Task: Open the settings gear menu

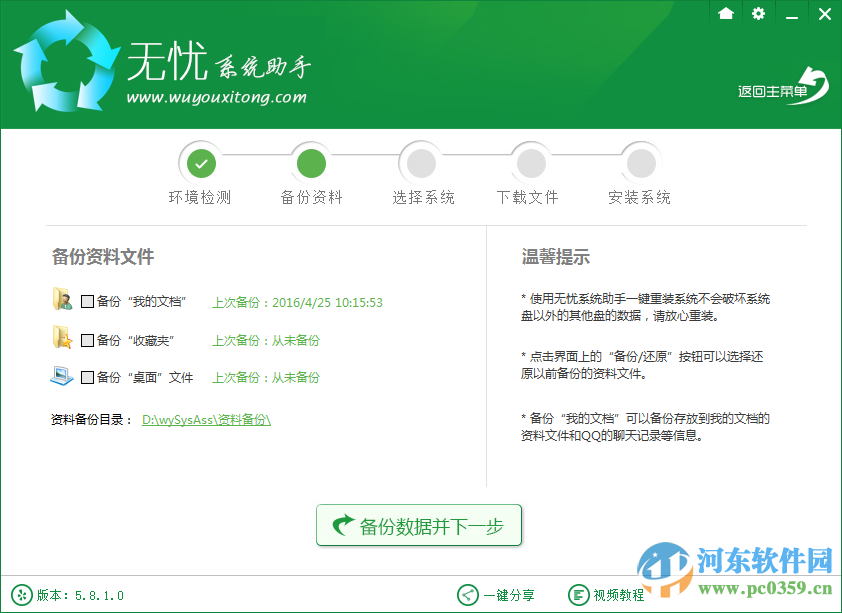Action: tap(758, 14)
